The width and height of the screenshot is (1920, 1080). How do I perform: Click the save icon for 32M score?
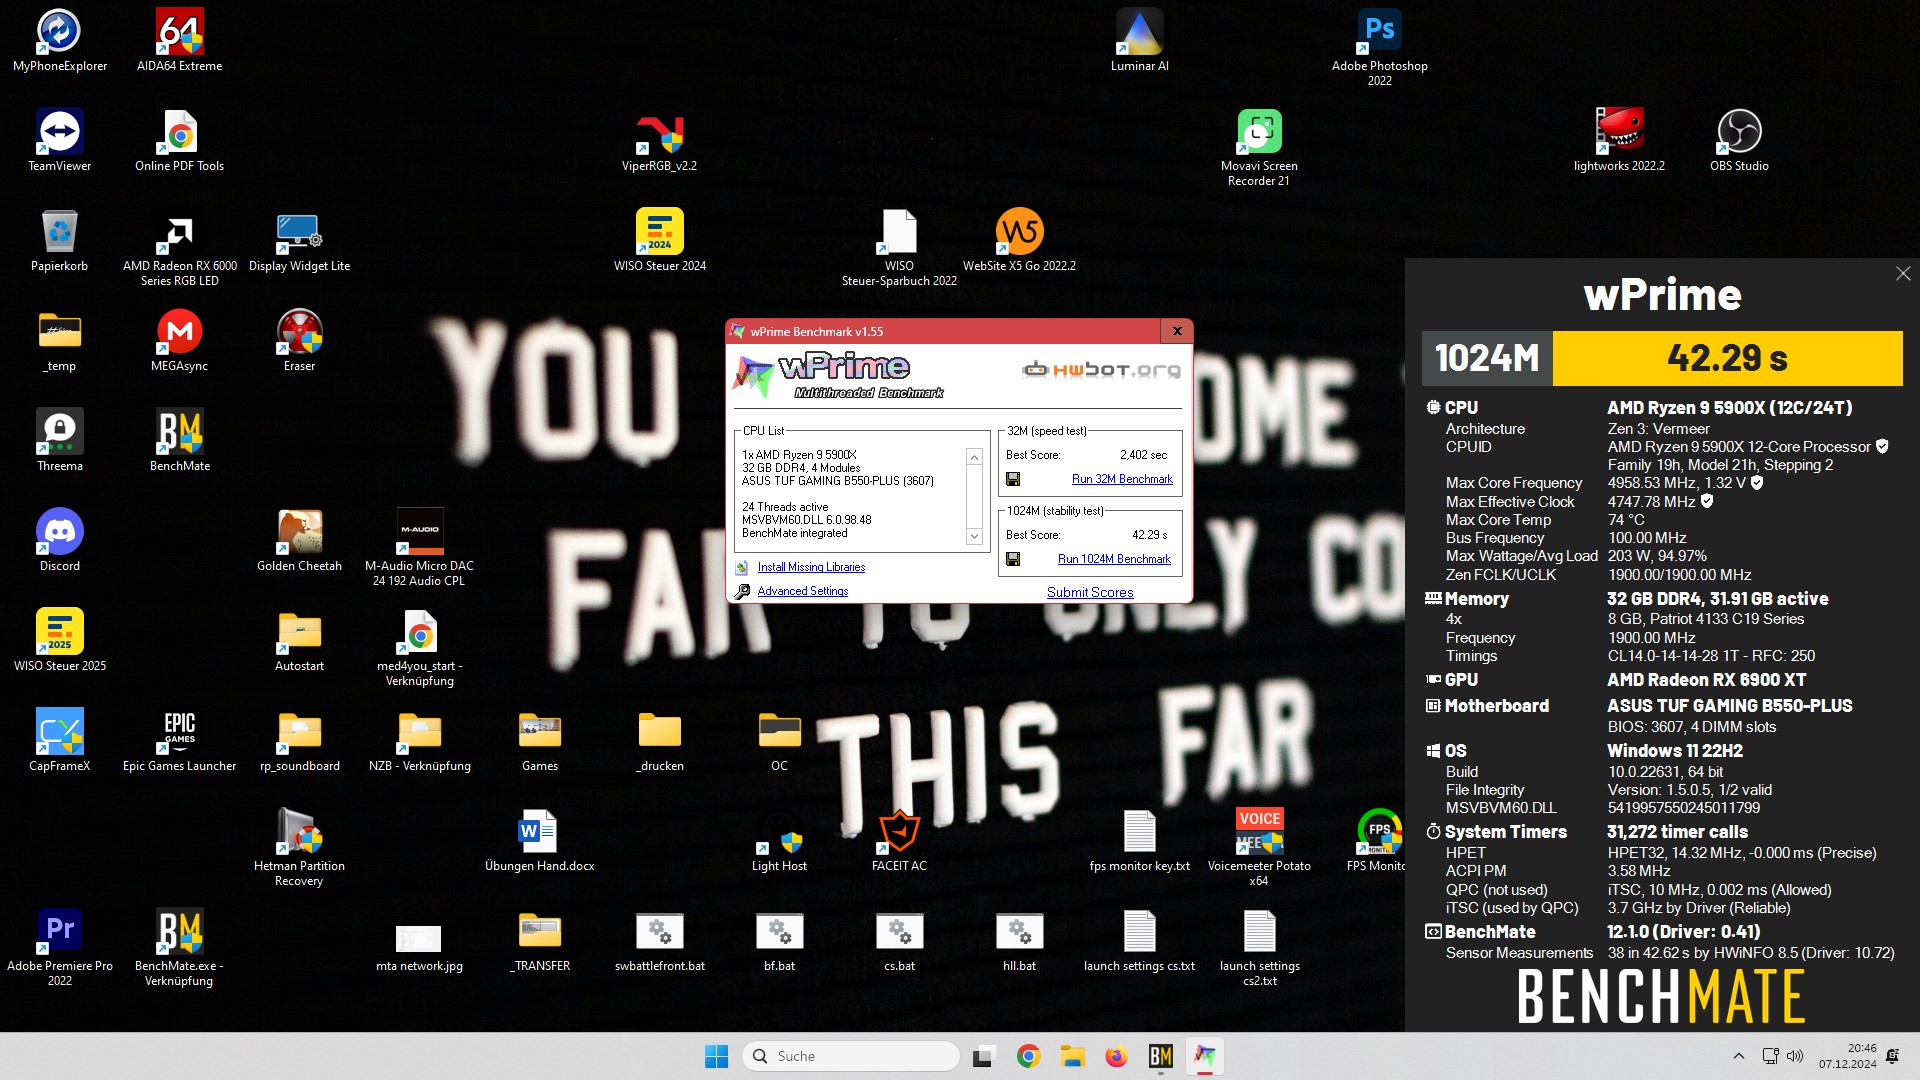tap(1013, 479)
